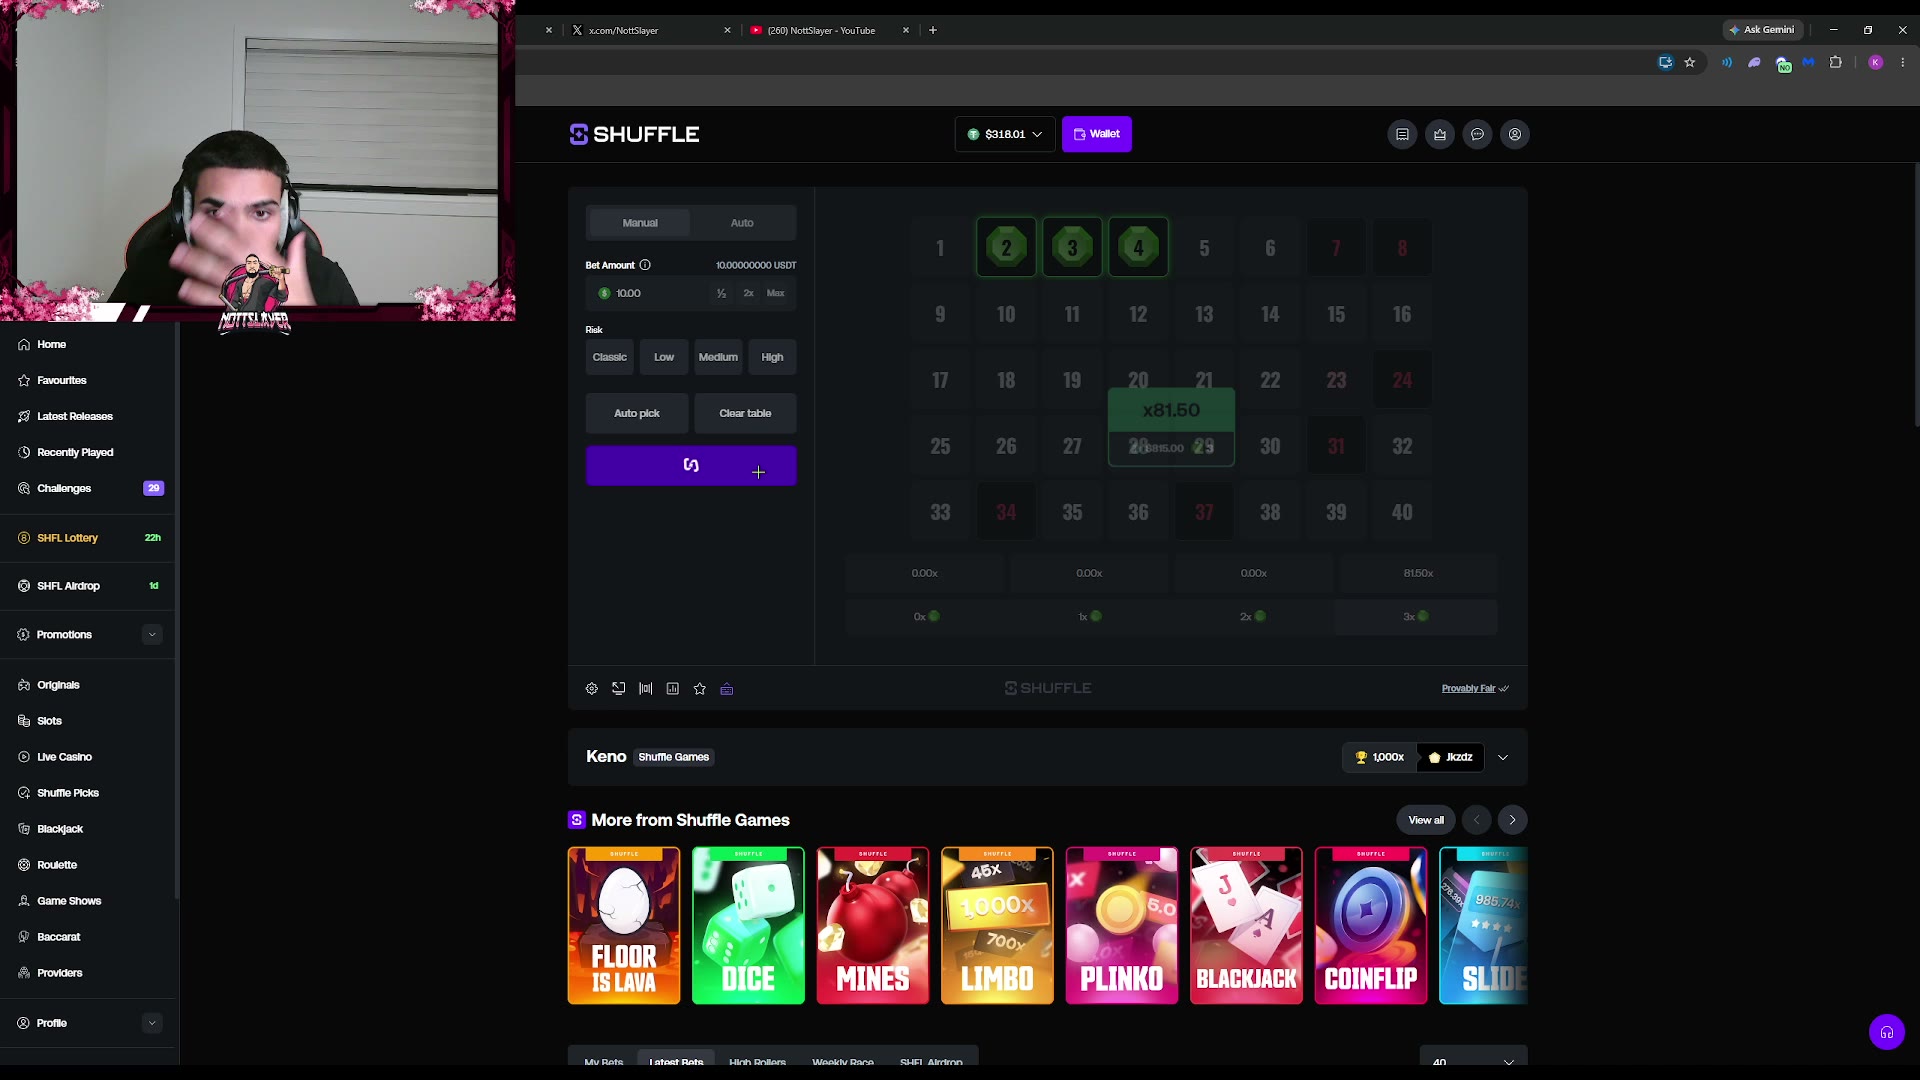Click the Wallet button

pyautogui.click(x=1097, y=134)
